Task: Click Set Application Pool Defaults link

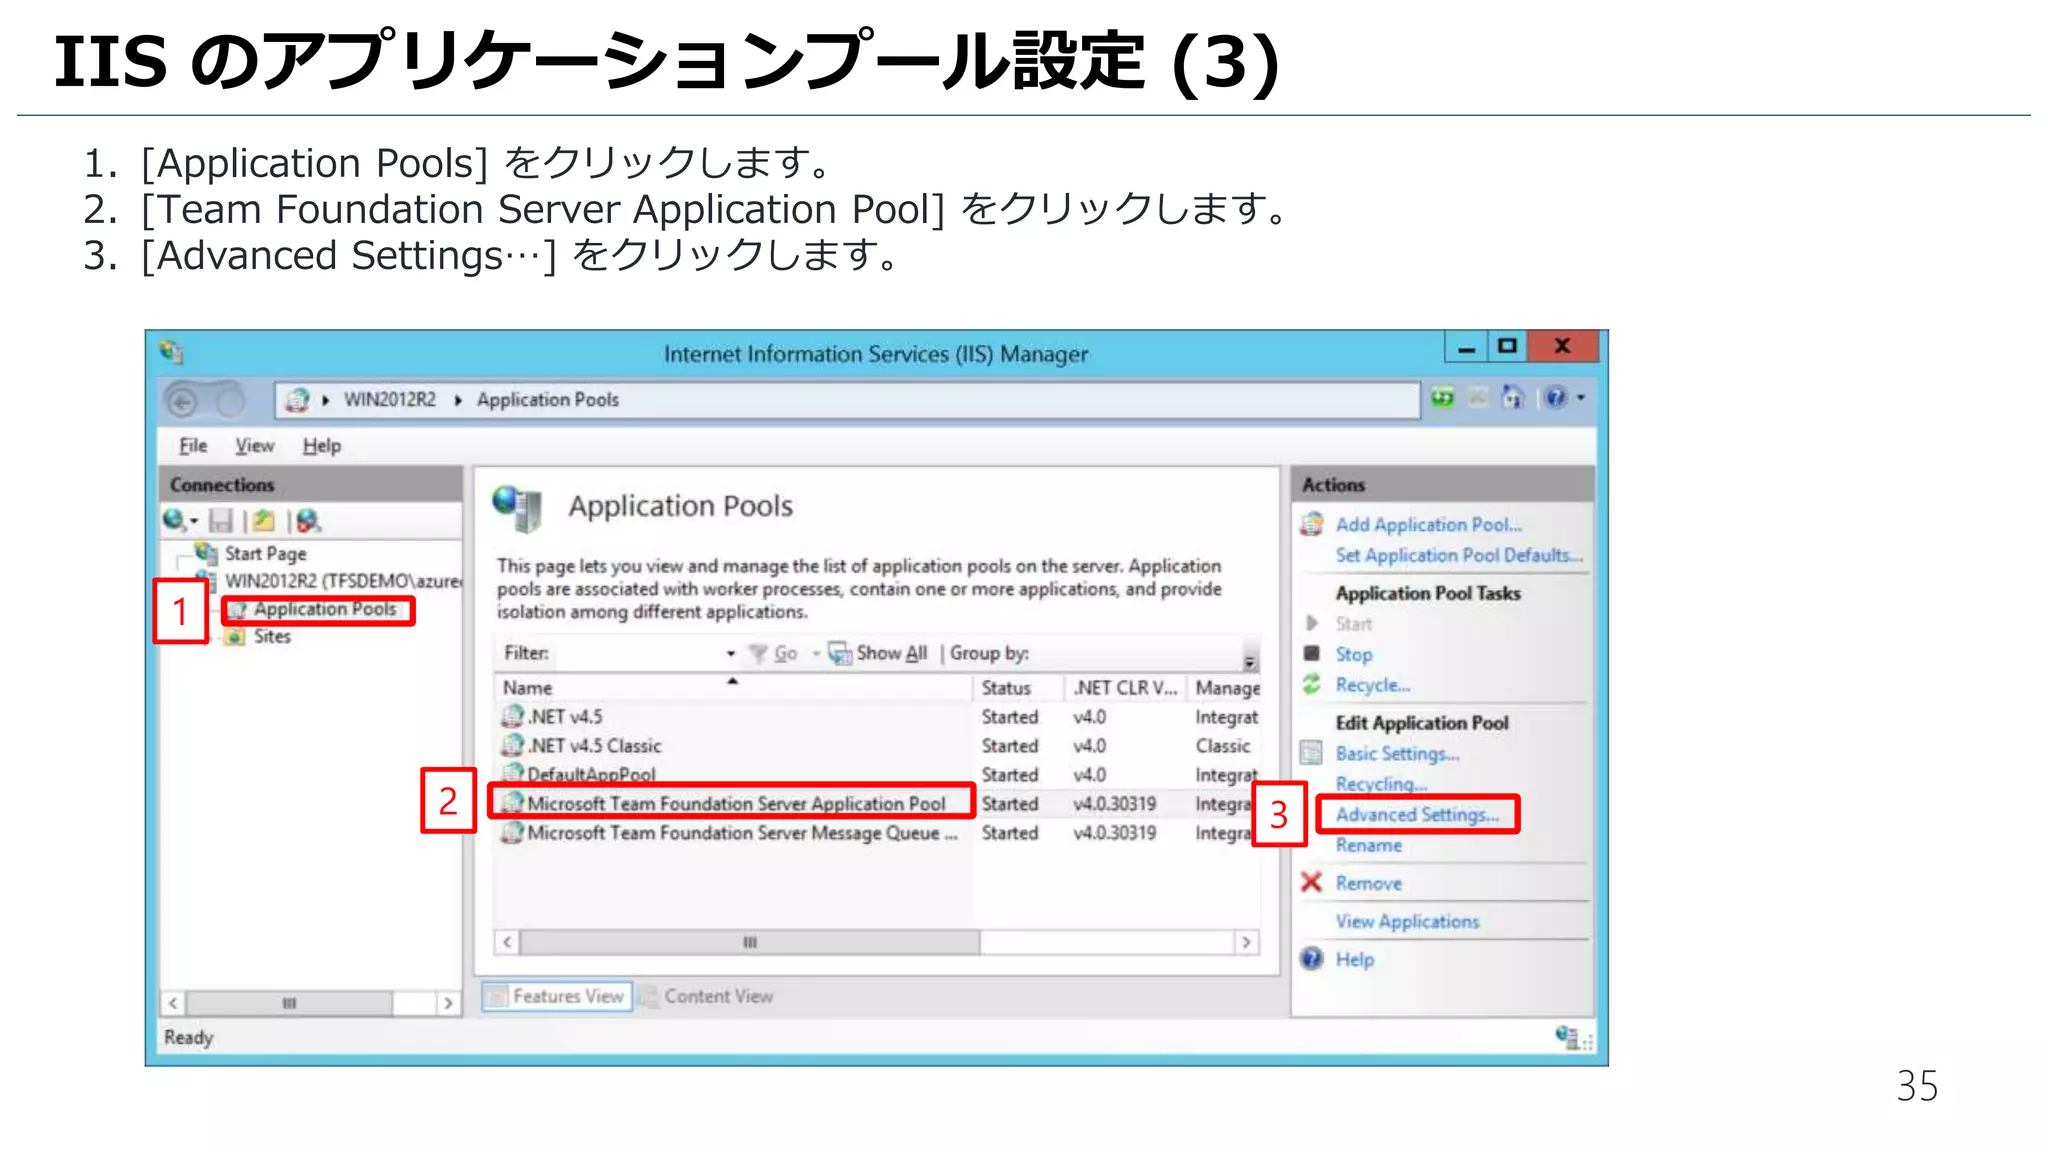Action: [1459, 555]
